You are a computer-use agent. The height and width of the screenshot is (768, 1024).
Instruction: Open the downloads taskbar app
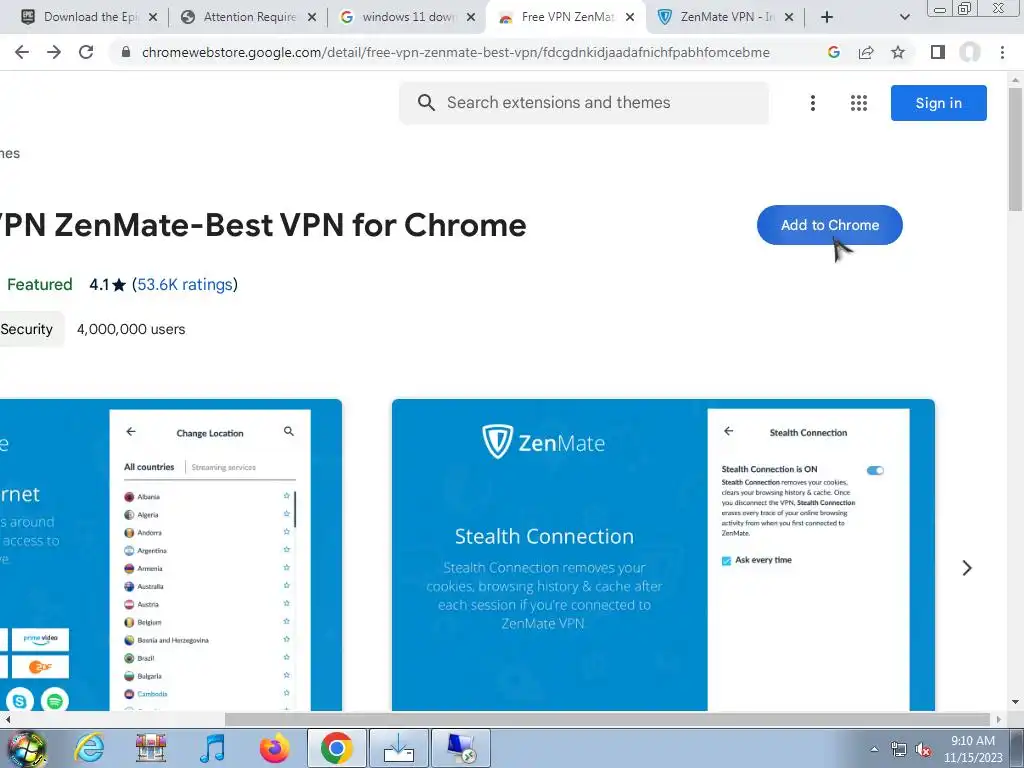(x=398, y=748)
